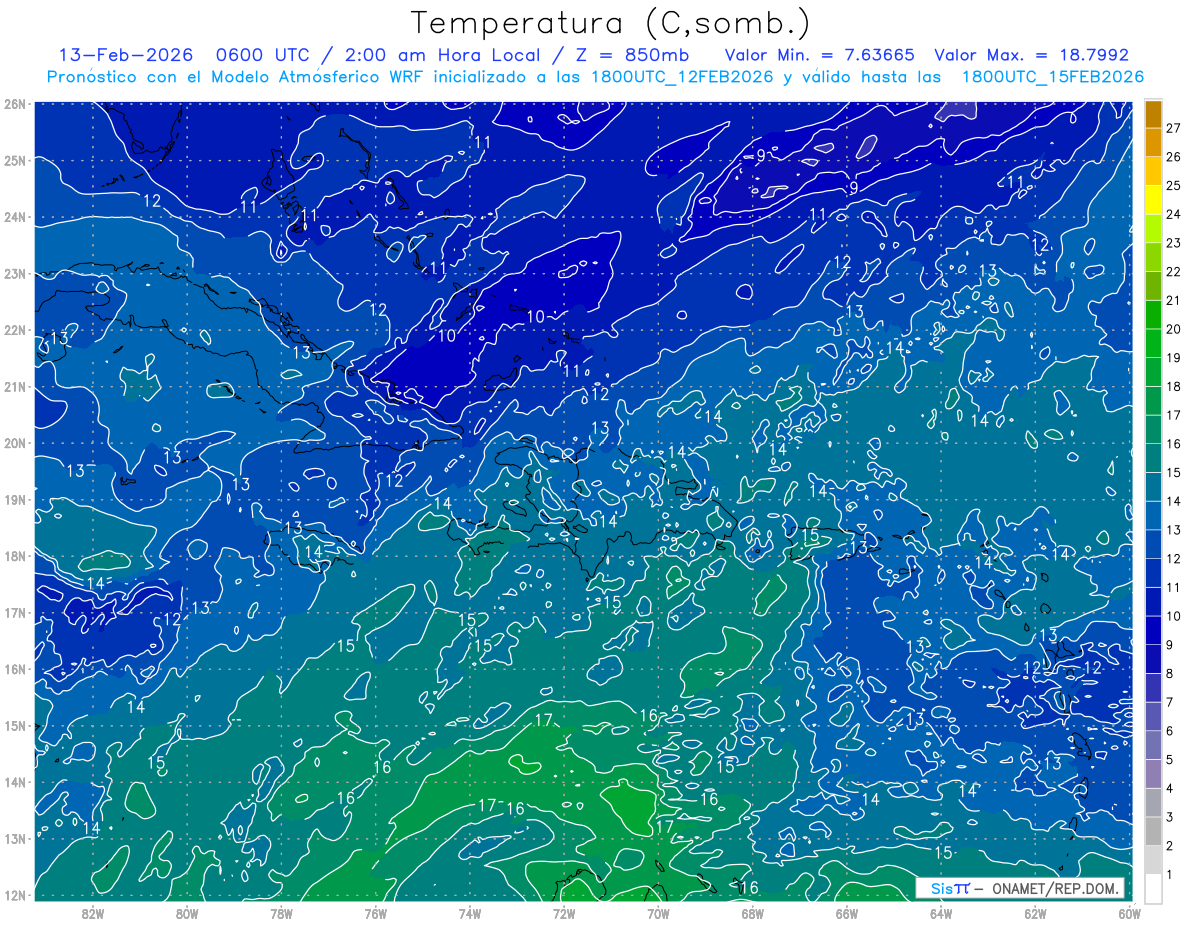Click the '21' value on the color scale
1200x927 pixels.
point(1174,301)
